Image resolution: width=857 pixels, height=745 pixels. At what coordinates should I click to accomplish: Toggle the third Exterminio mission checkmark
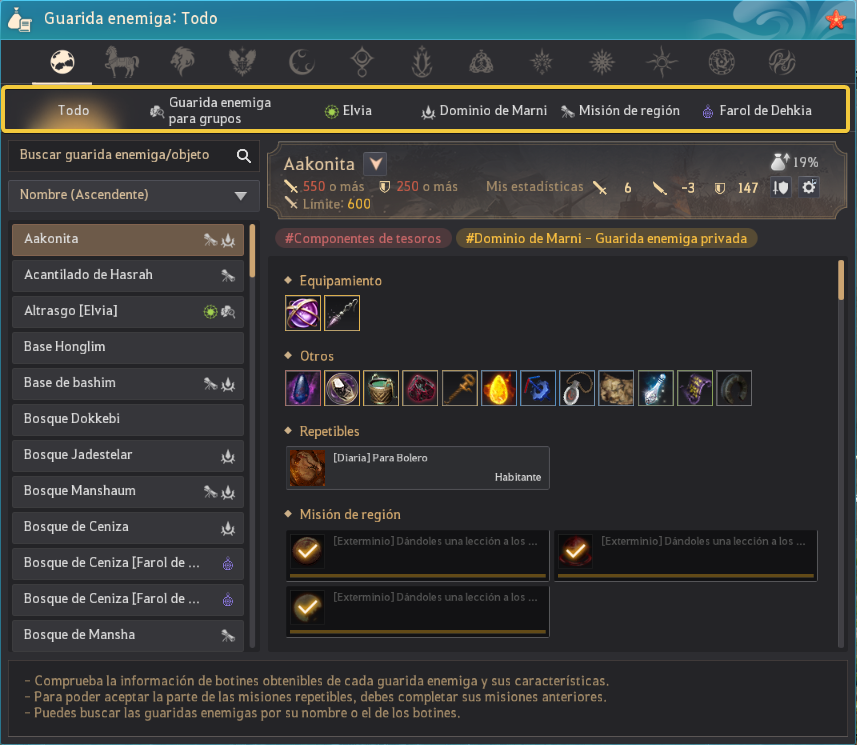point(307,607)
